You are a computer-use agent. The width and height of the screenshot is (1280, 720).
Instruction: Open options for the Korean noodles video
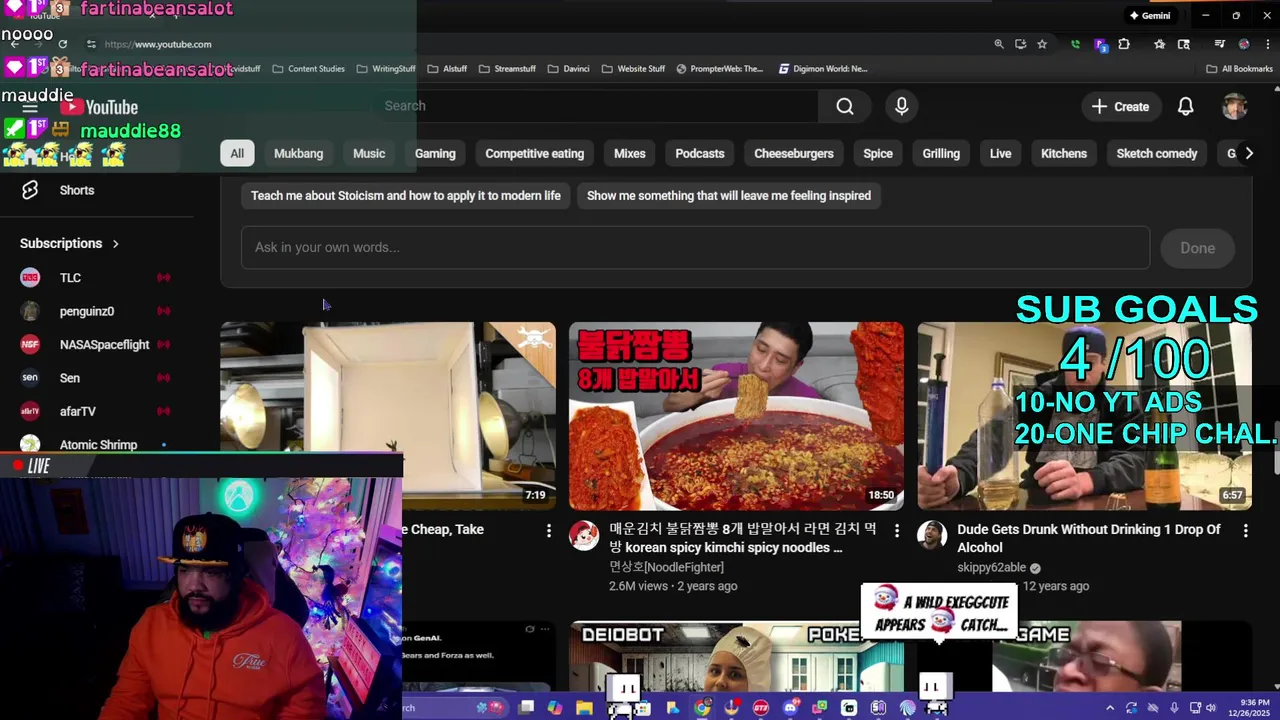[896, 531]
